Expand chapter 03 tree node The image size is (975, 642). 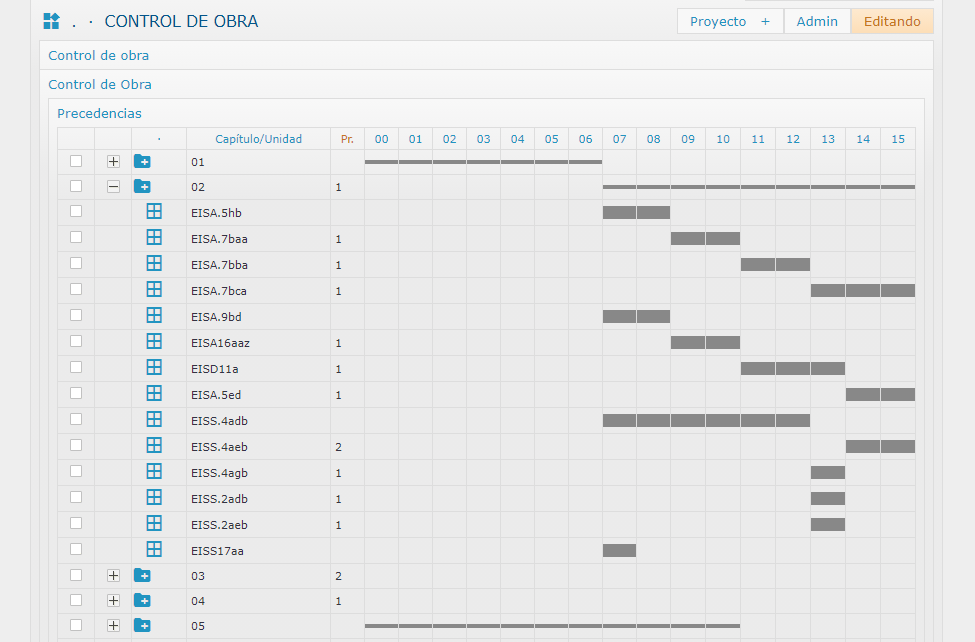(x=113, y=575)
